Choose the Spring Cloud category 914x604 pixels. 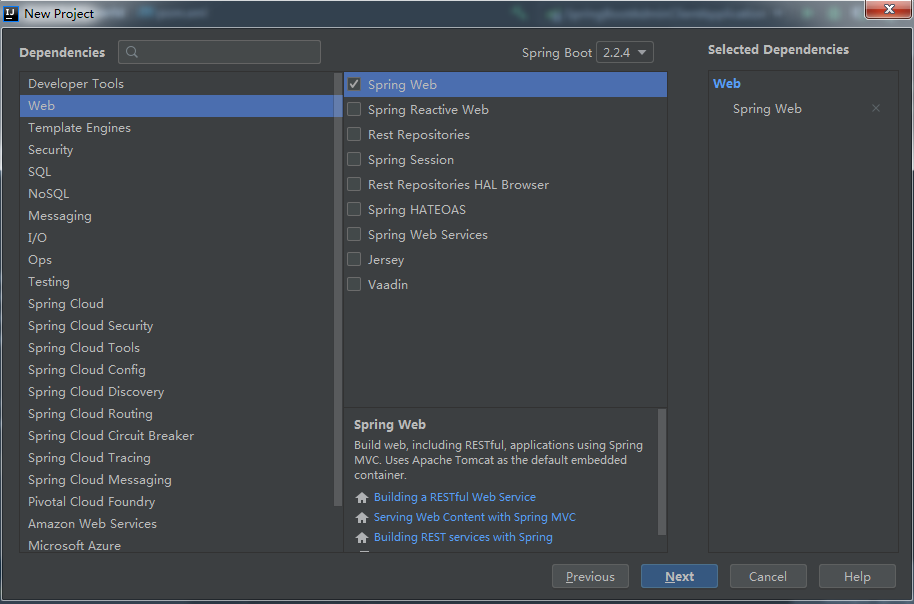pos(177,304)
